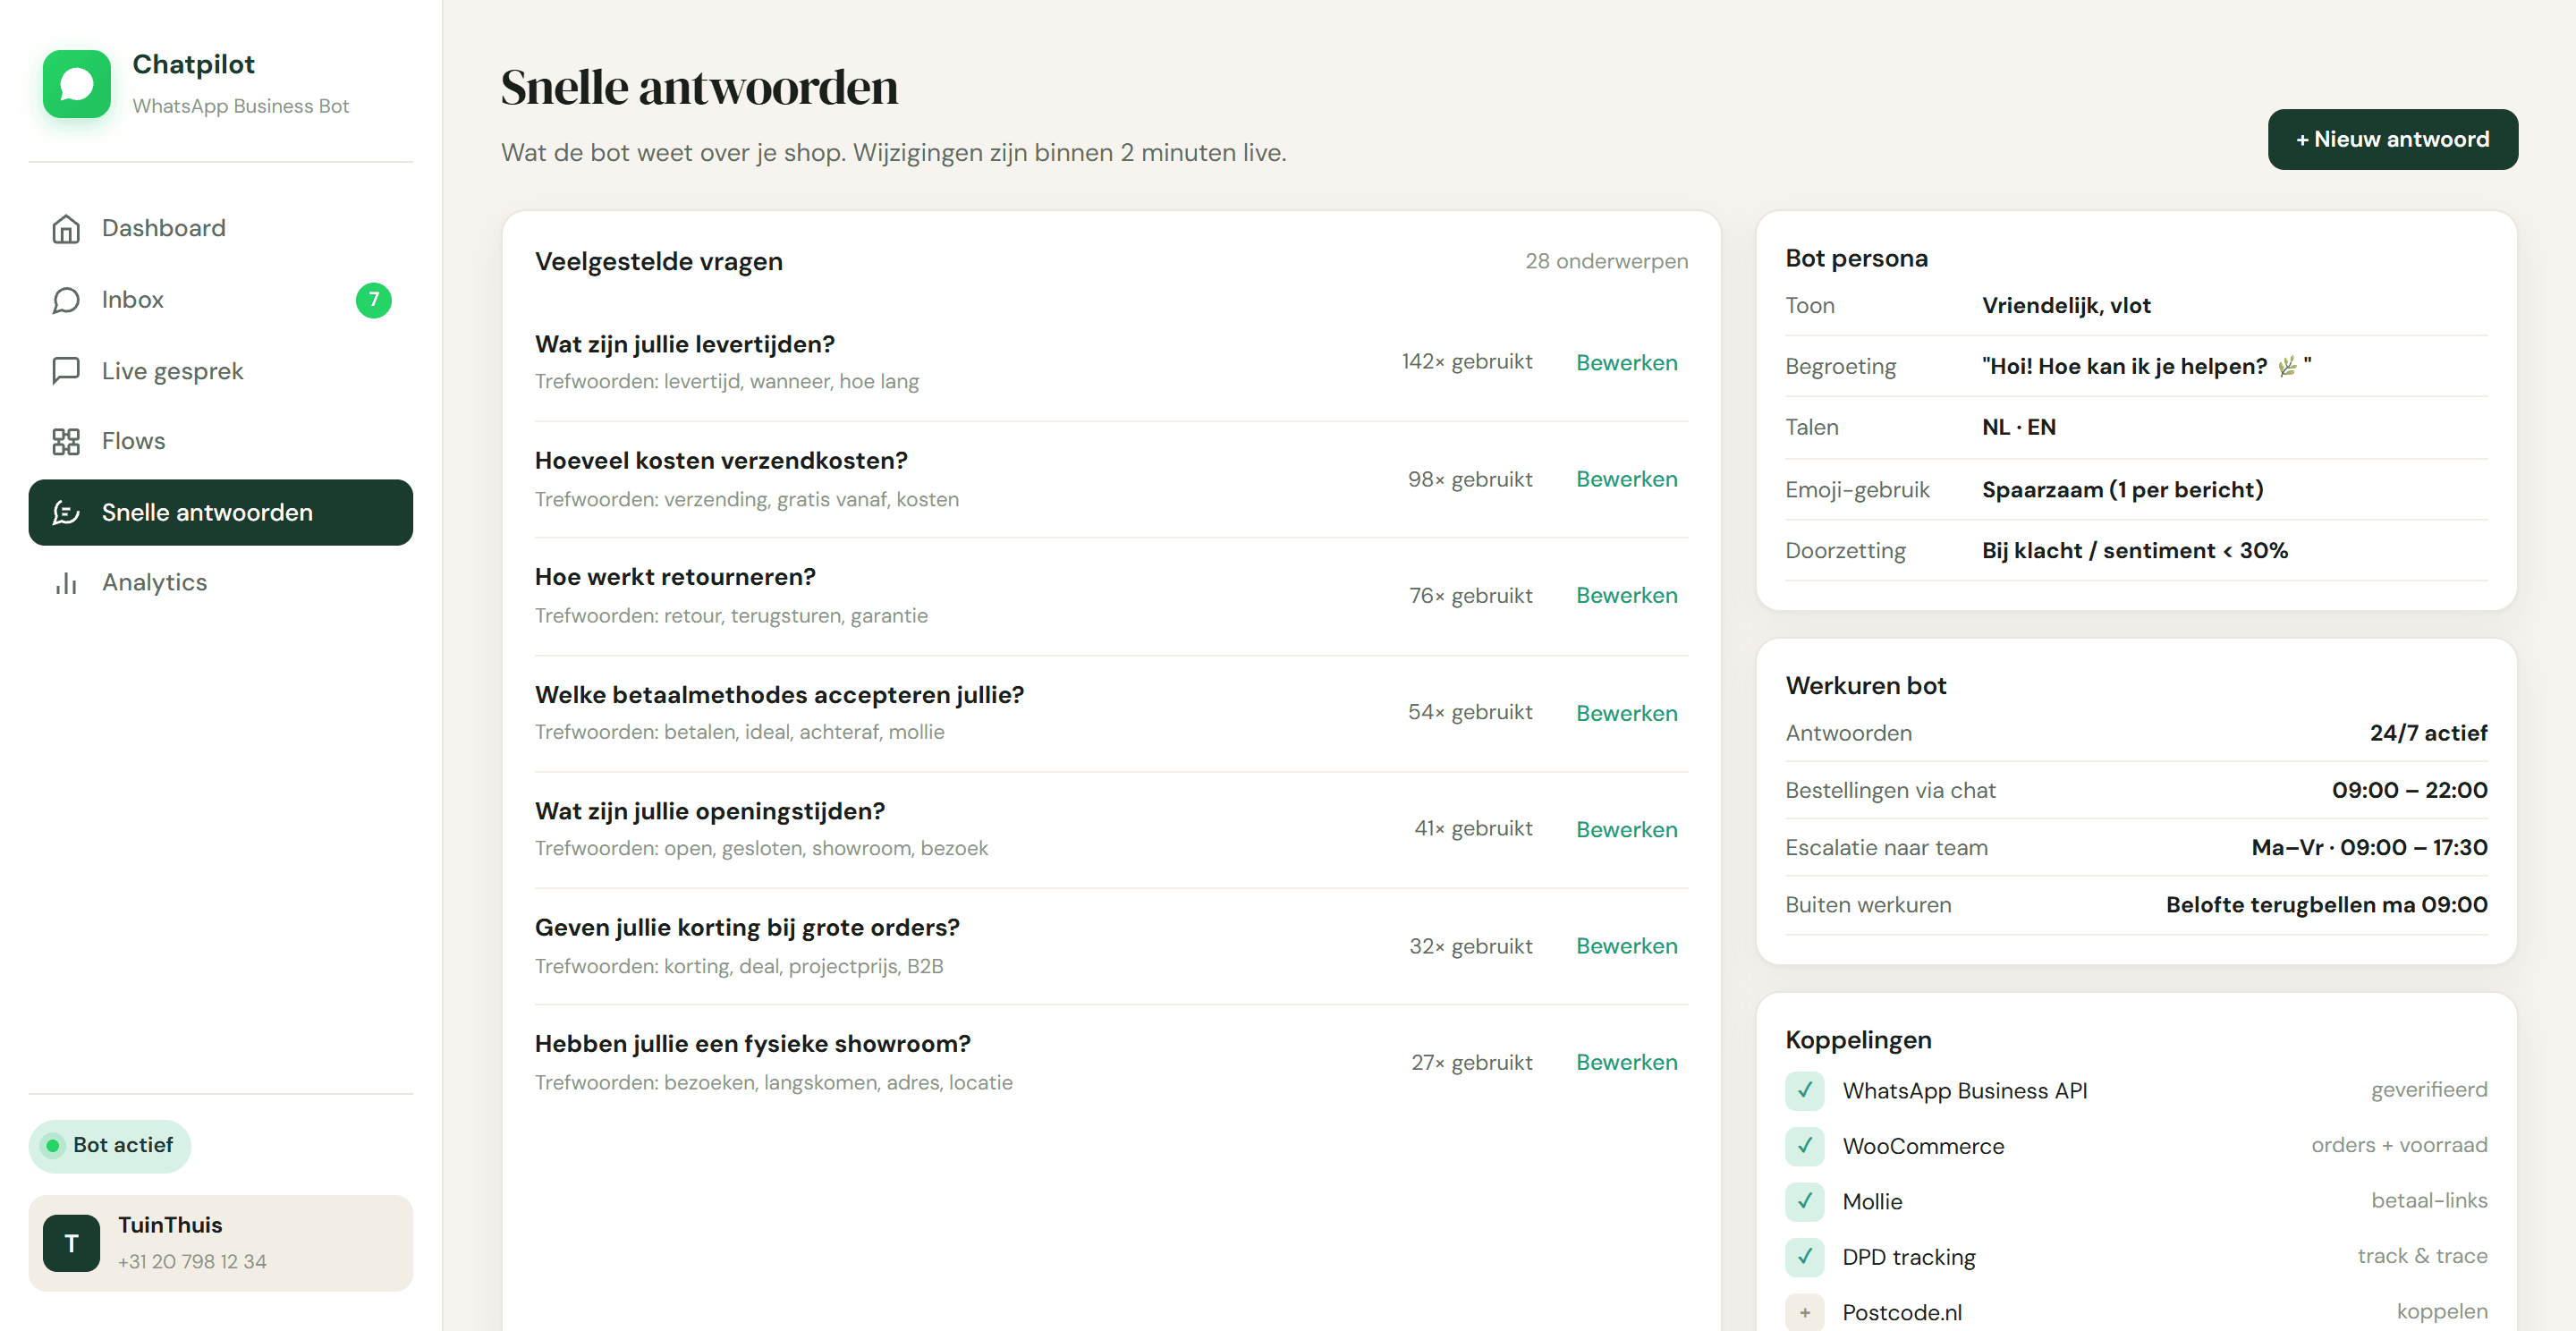Click the koppelen link for Postcode.nl

click(2442, 1311)
